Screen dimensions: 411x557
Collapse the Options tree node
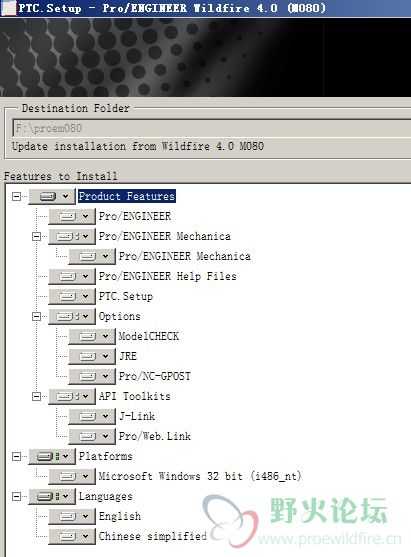pos(36,317)
